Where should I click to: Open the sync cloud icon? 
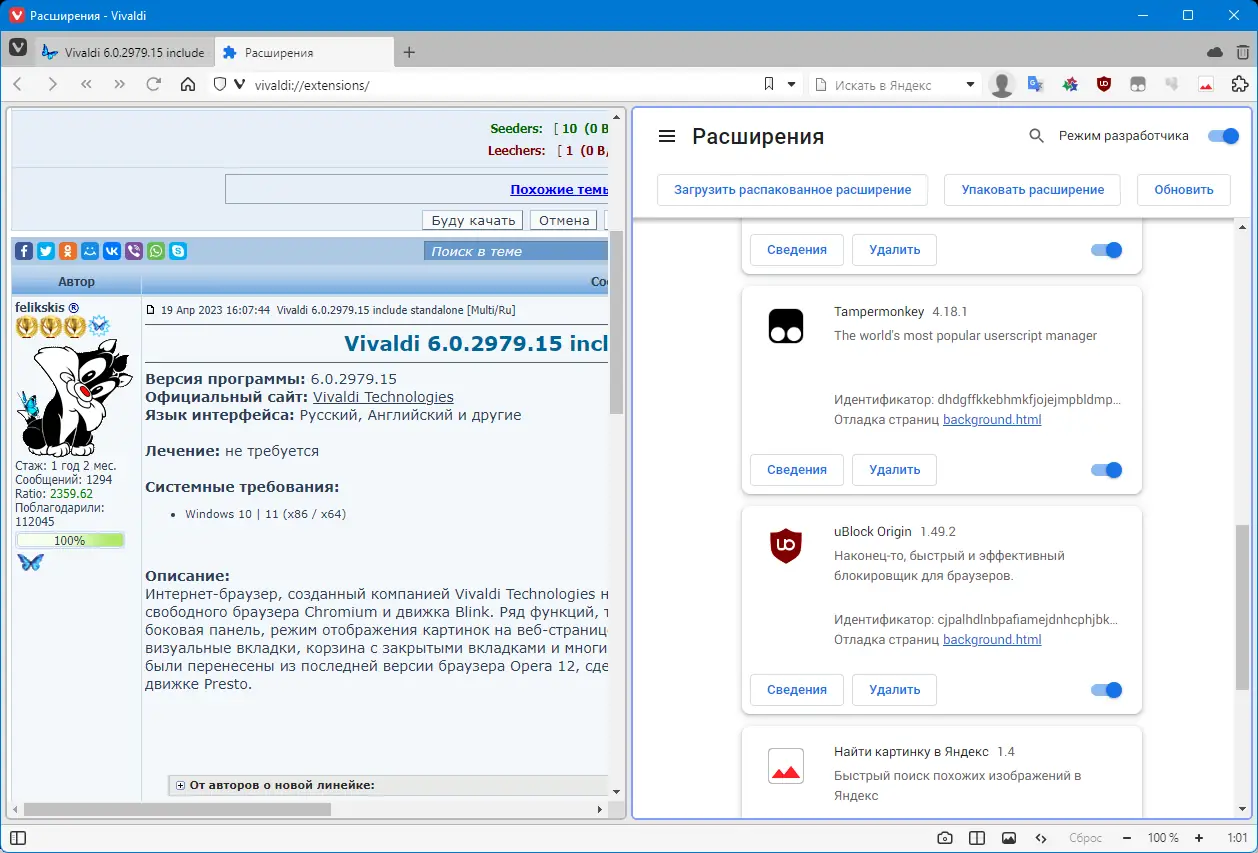coord(1216,52)
